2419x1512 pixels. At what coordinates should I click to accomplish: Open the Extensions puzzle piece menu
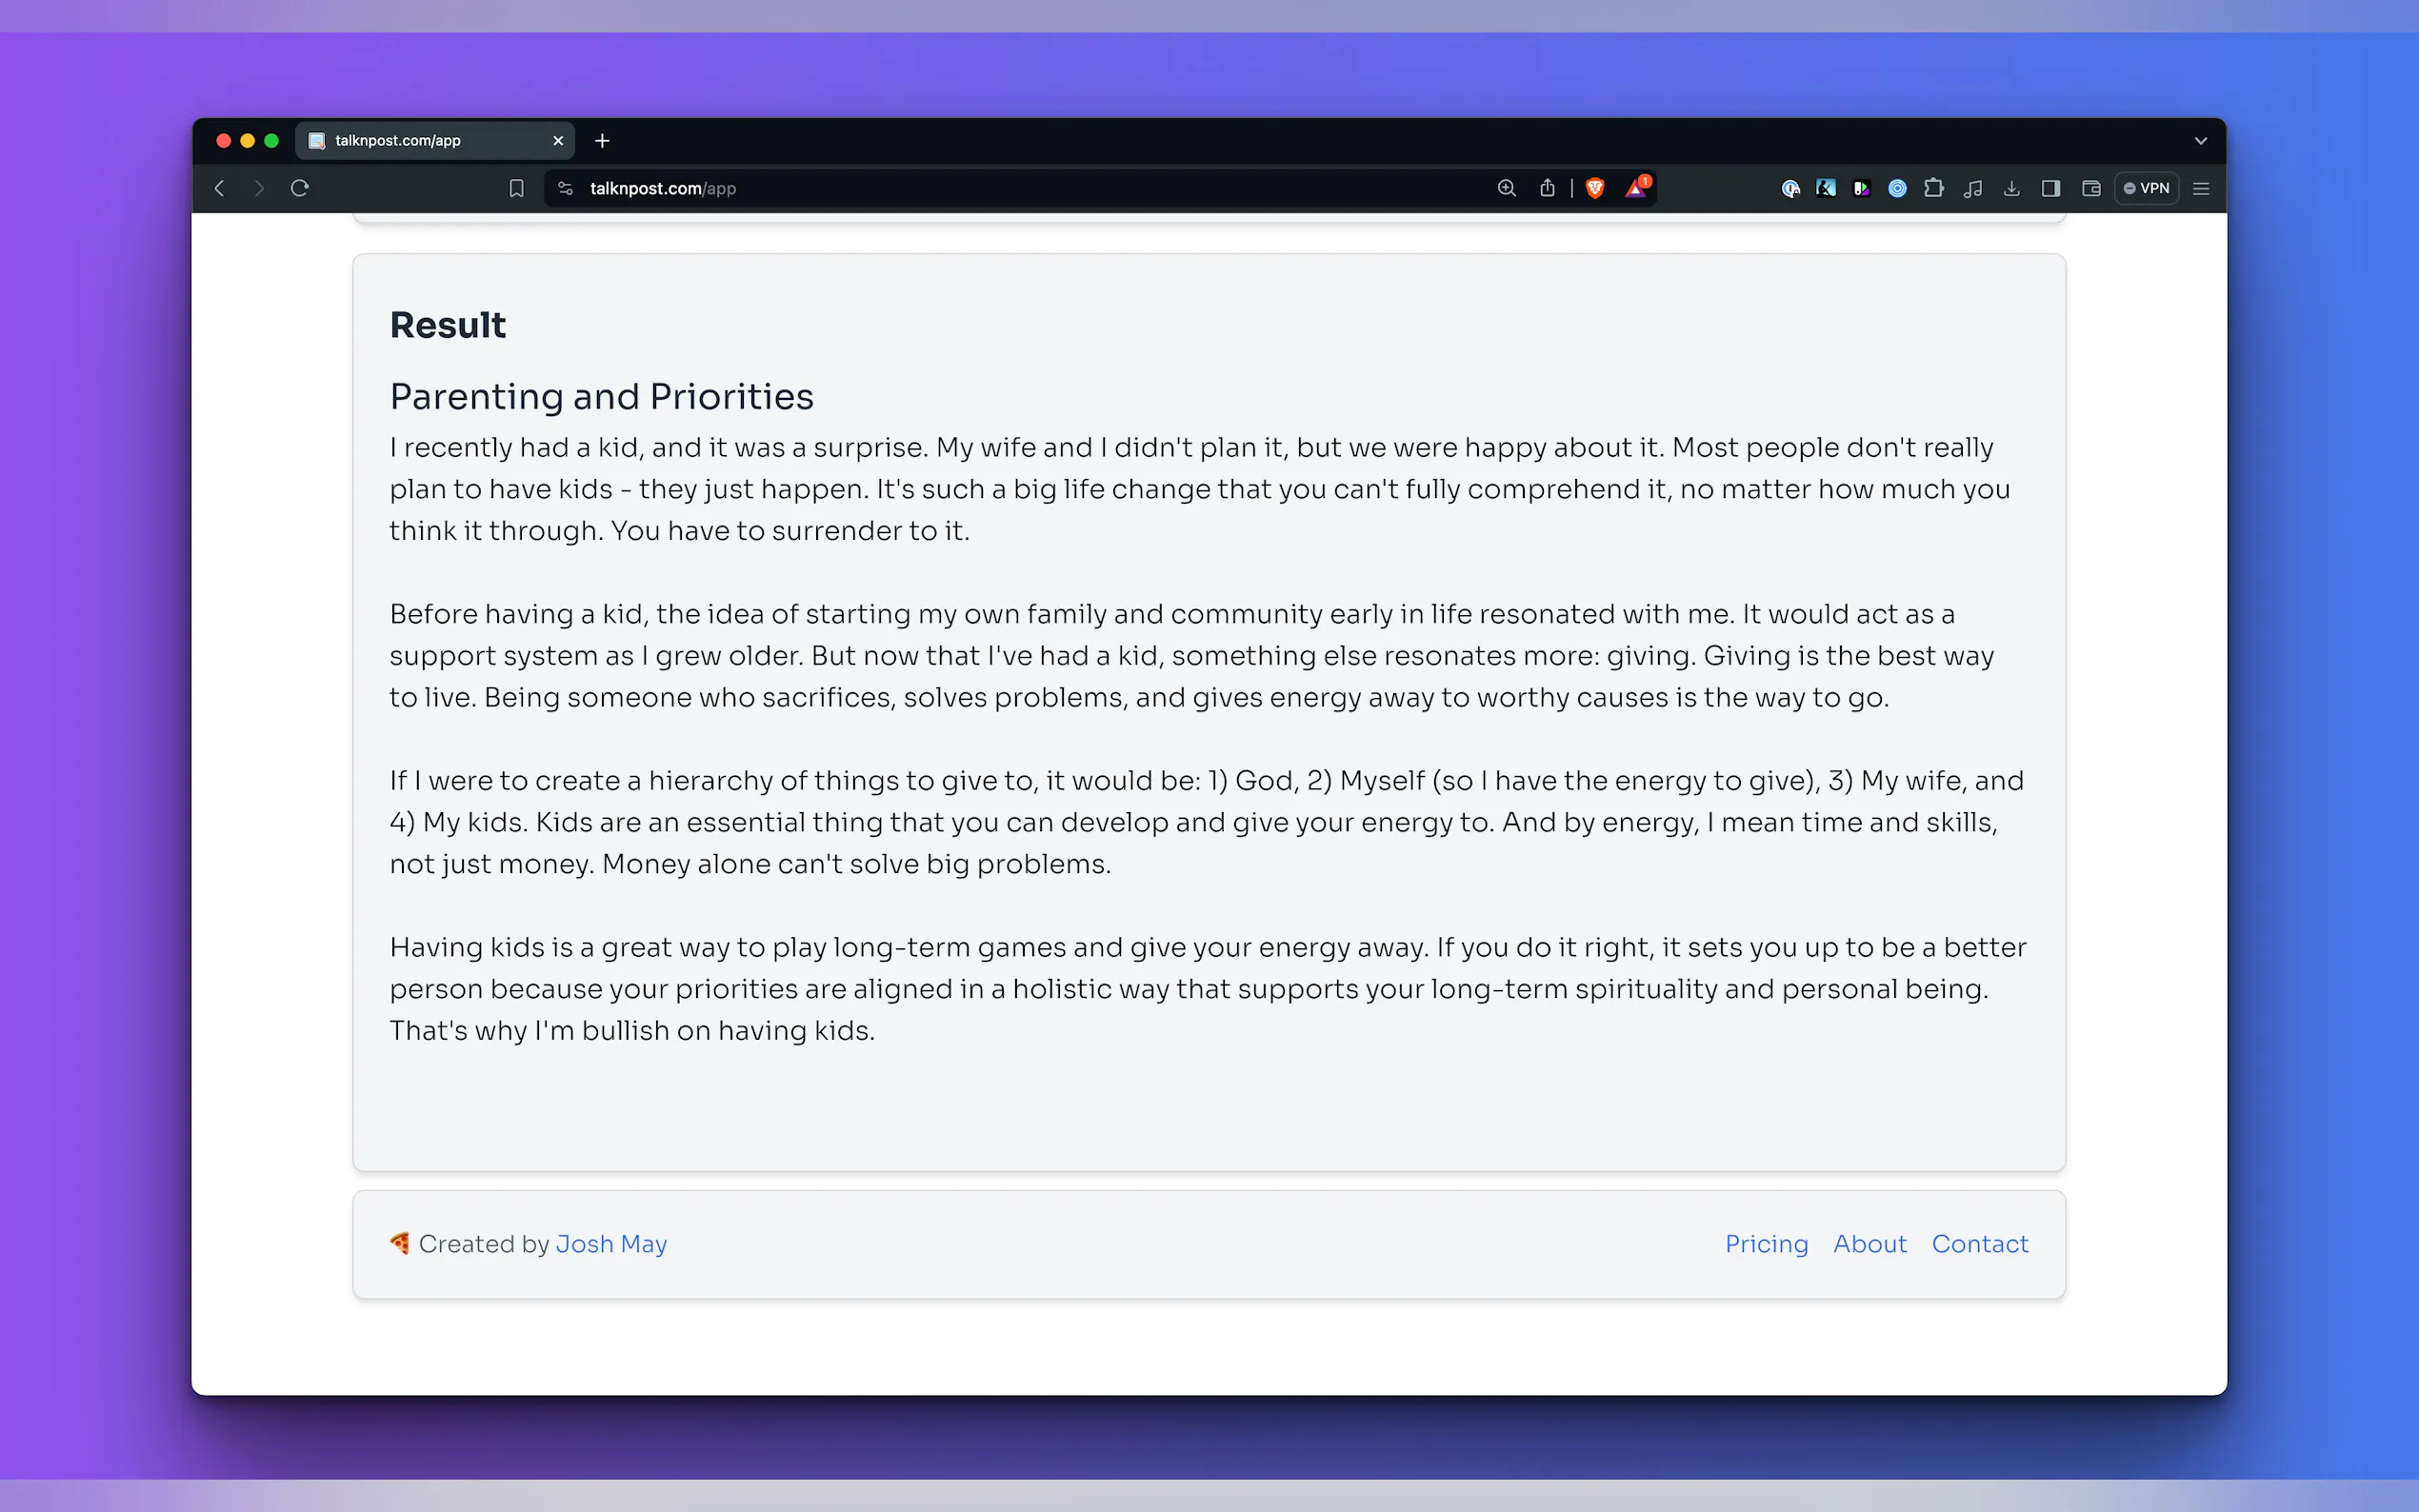[x=1934, y=188]
